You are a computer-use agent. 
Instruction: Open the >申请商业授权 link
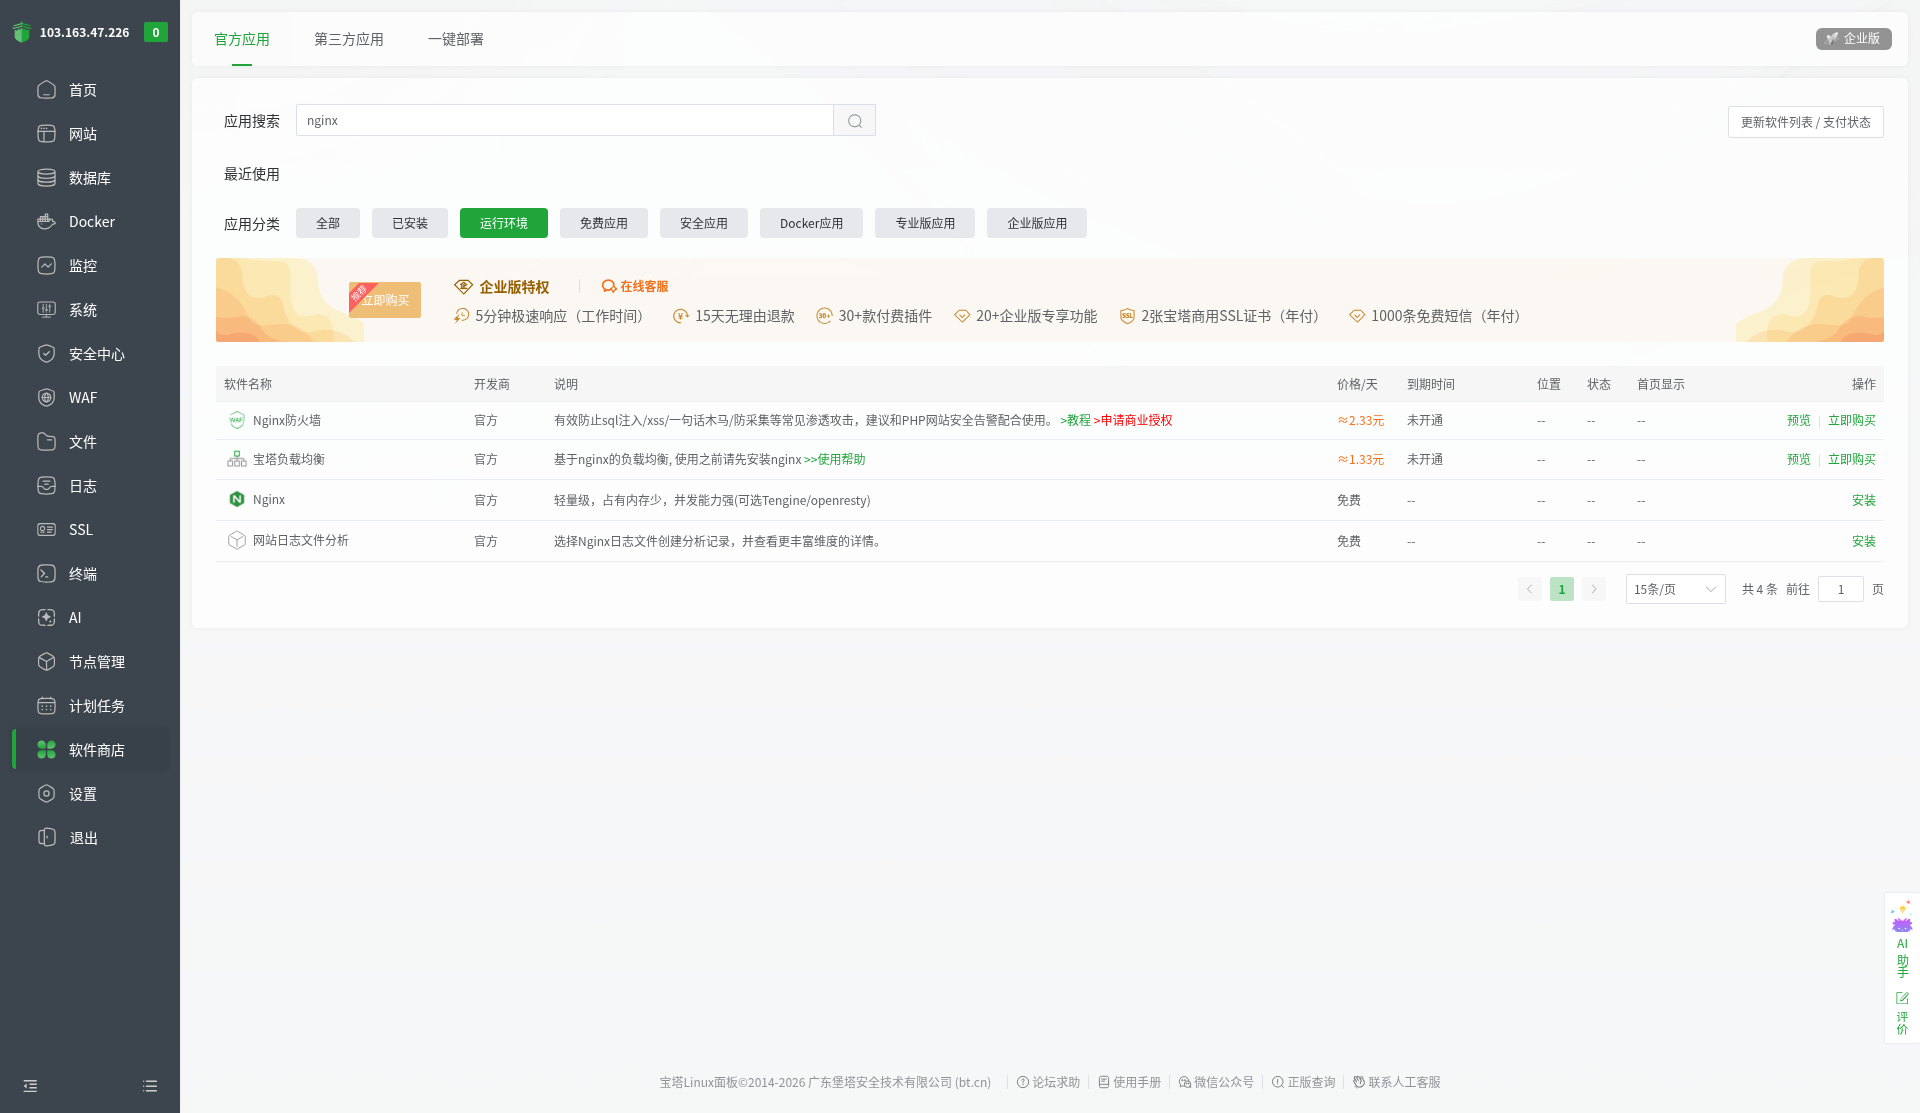point(1133,421)
